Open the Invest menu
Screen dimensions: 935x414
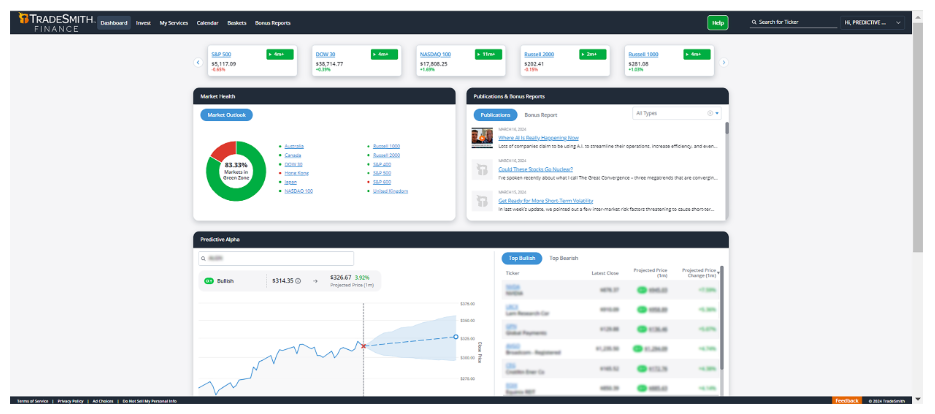click(143, 23)
